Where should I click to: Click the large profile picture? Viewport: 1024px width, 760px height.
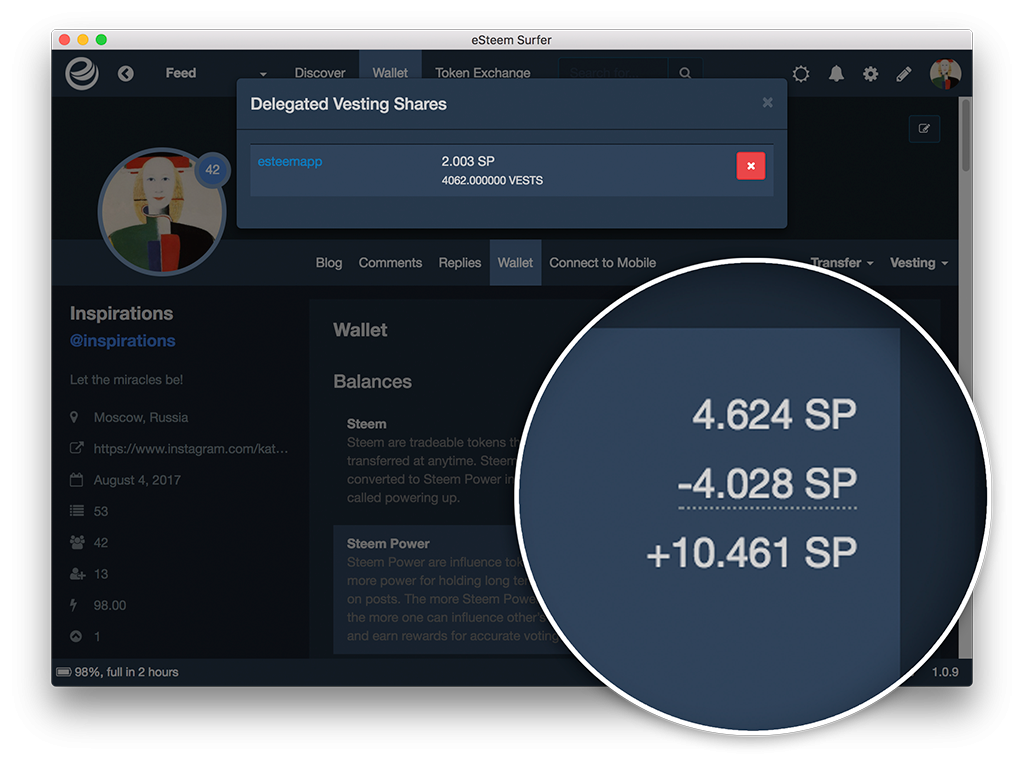point(160,212)
